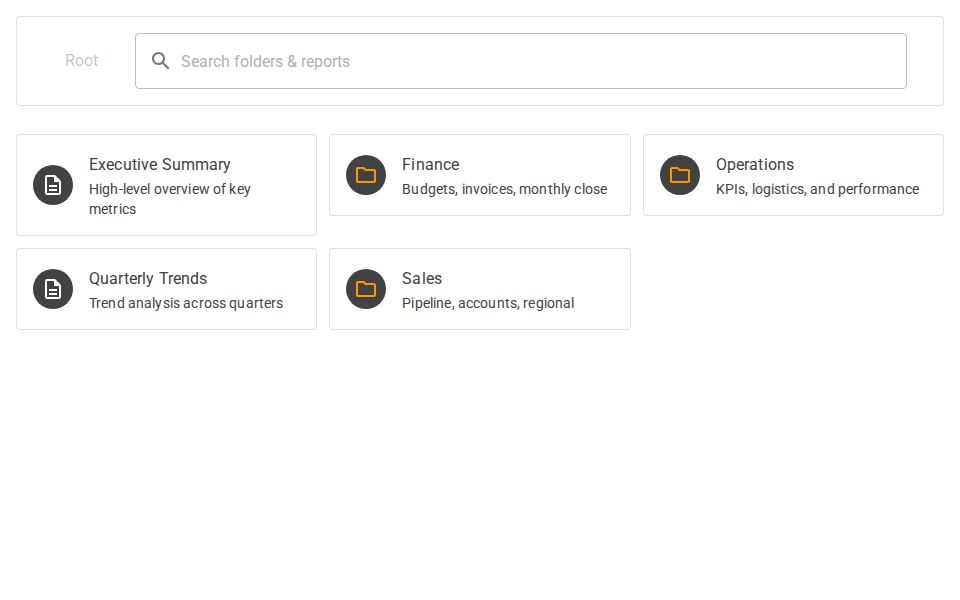Click the Operations card description text
The height and width of the screenshot is (600, 960).
click(x=818, y=189)
